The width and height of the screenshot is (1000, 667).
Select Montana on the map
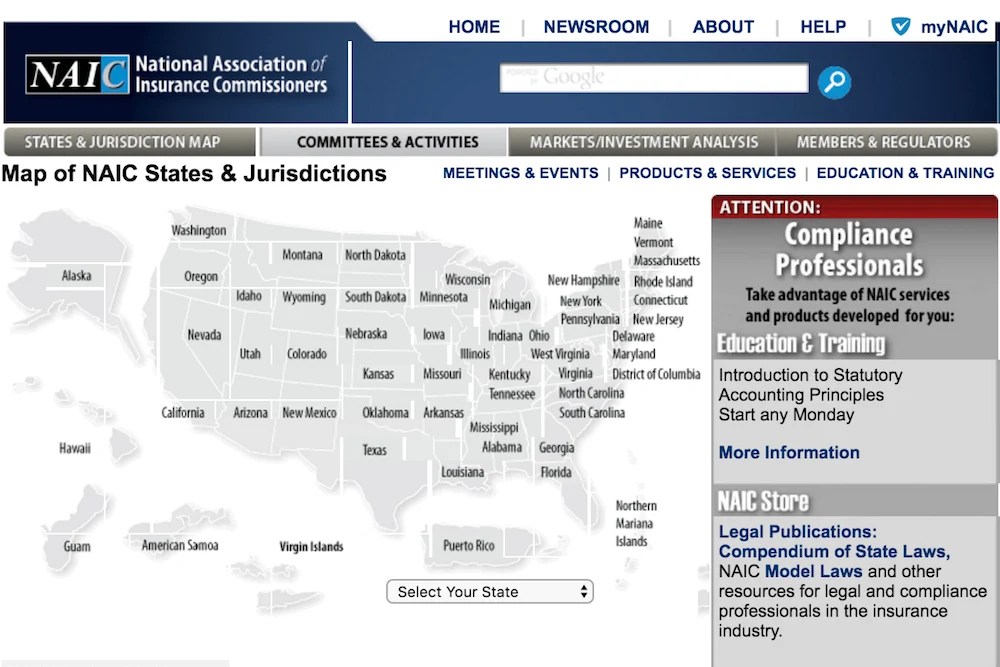[302, 254]
